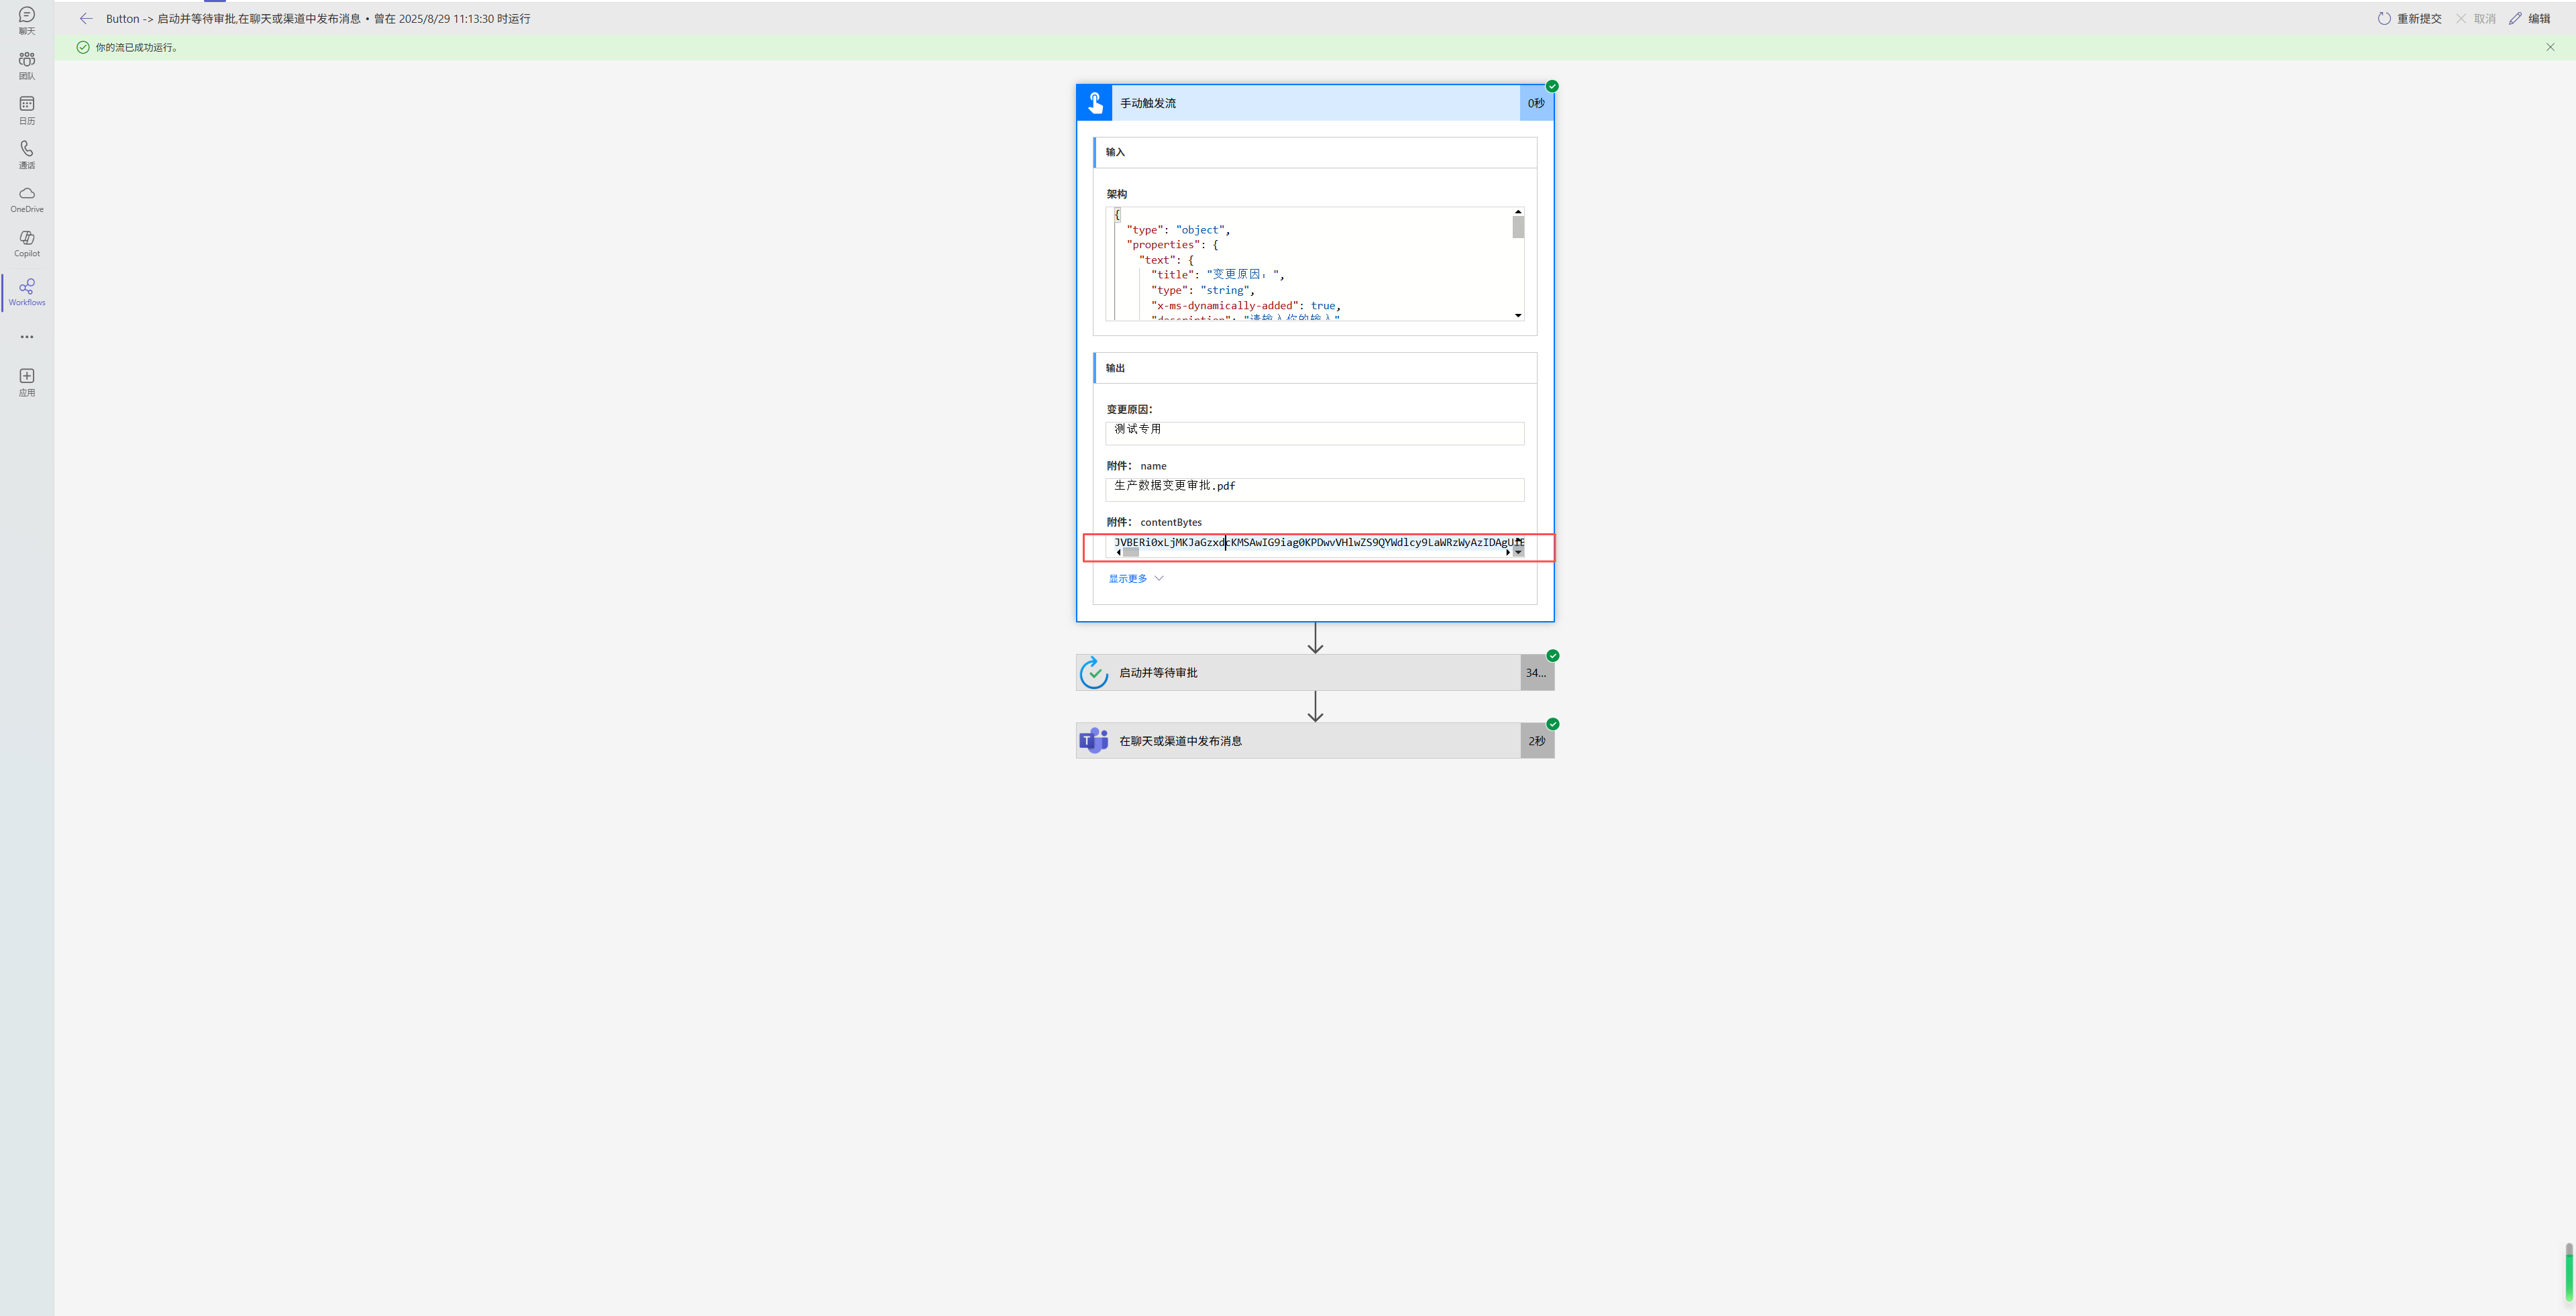The height and width of the screenshot is (1316, 2576).
Task: Open the Calendar sidebar icon
Action: click(27, 109)
